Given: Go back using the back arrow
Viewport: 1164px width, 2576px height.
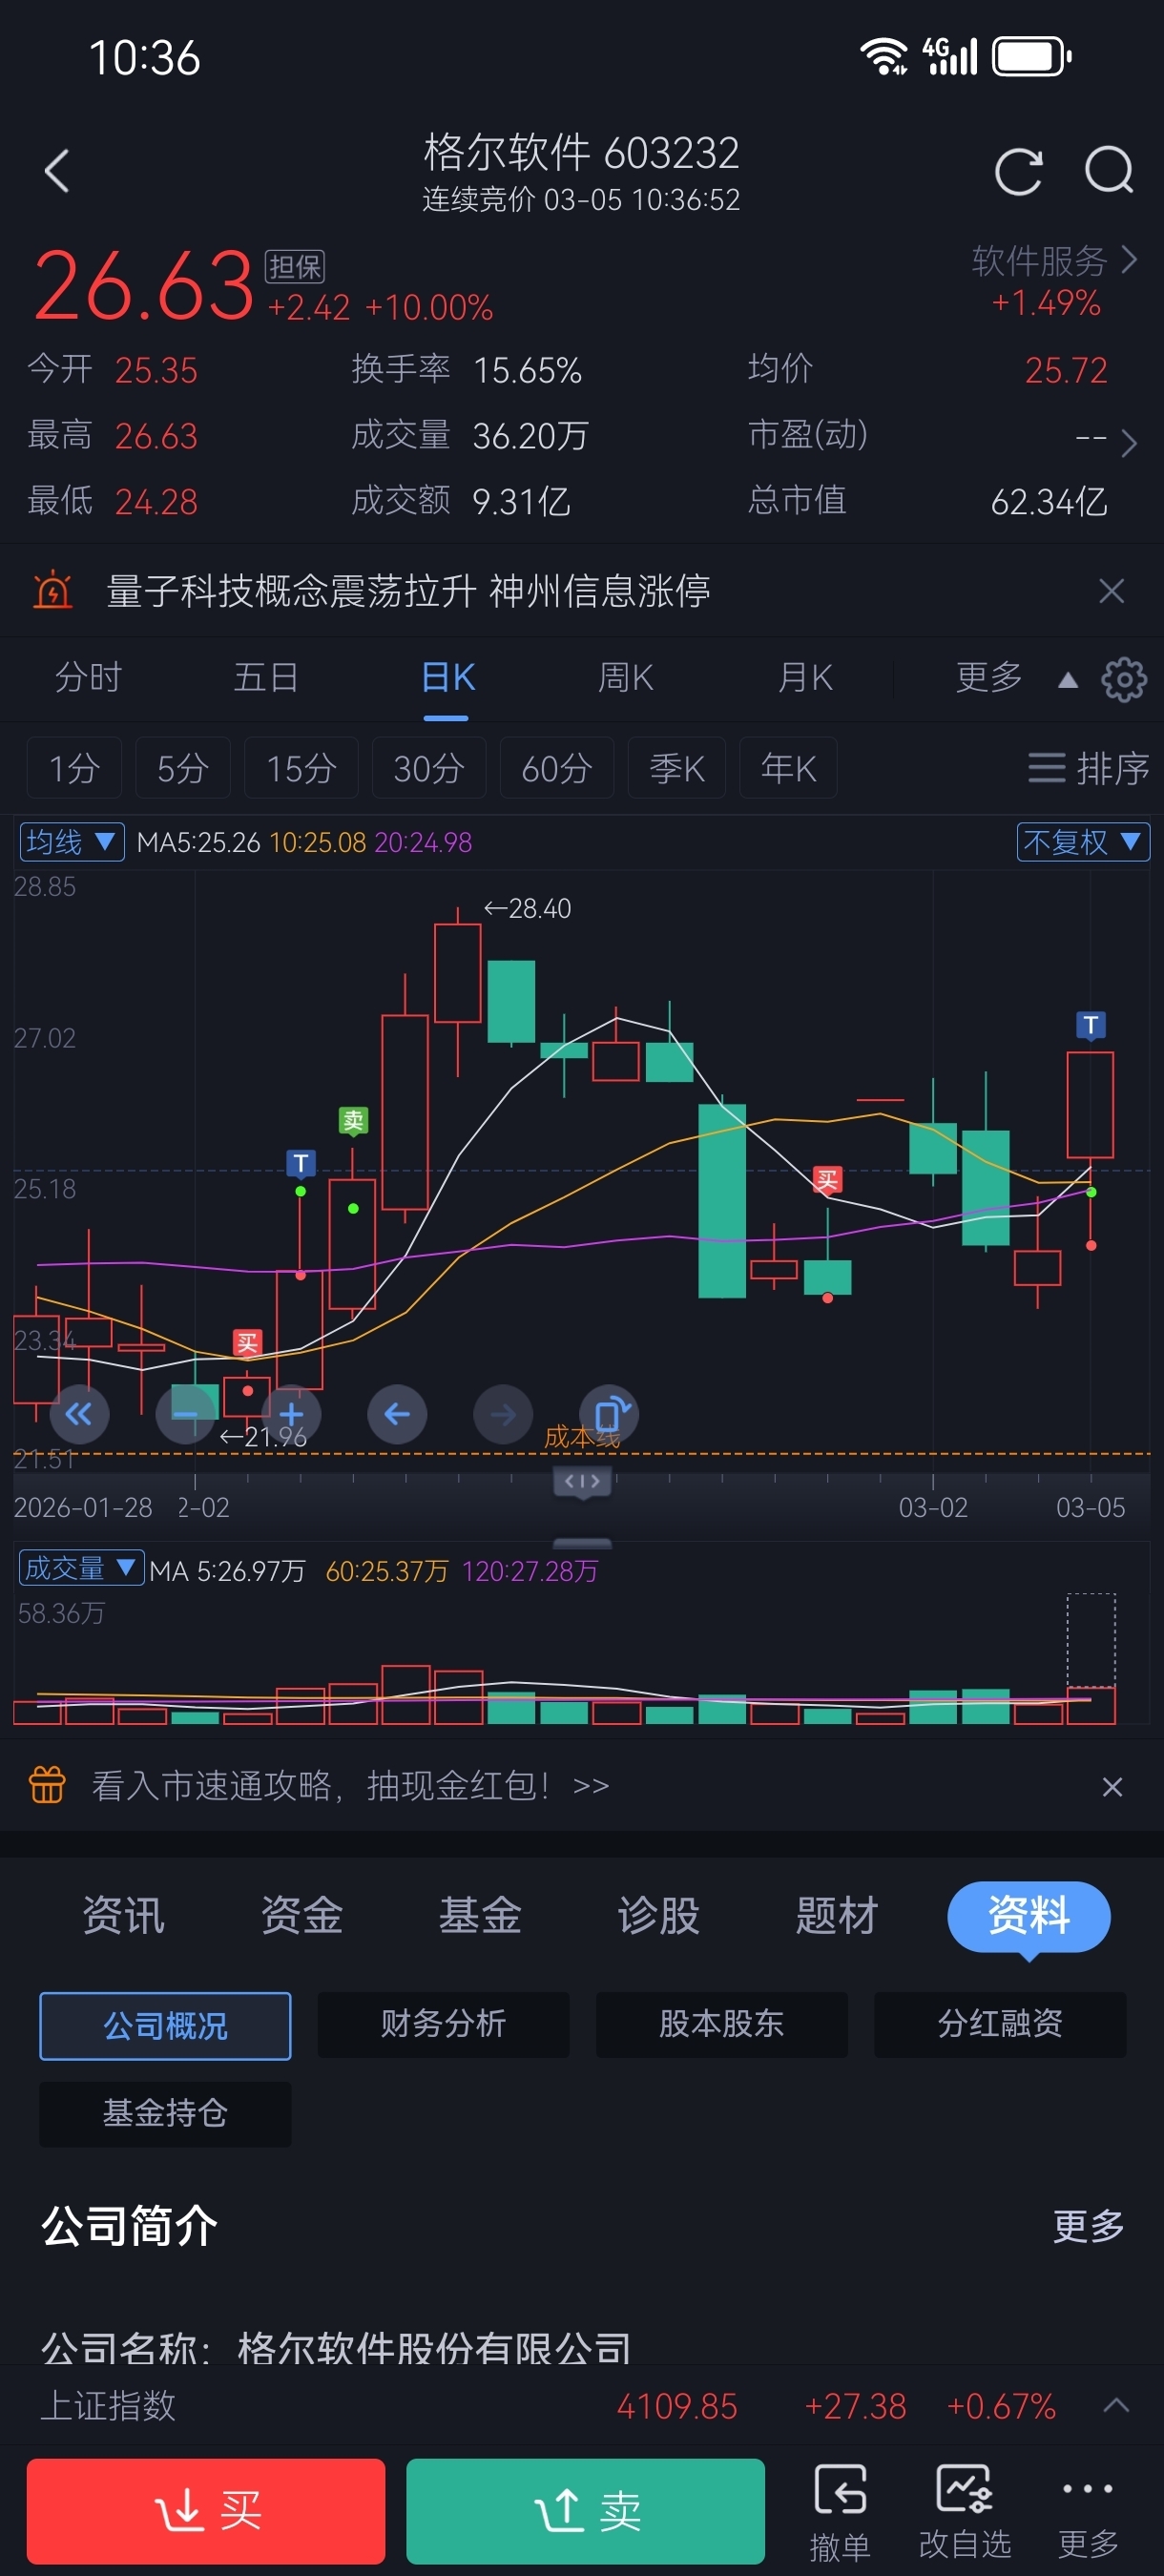Looking at the screenshot, I should [x=57, y=171].
